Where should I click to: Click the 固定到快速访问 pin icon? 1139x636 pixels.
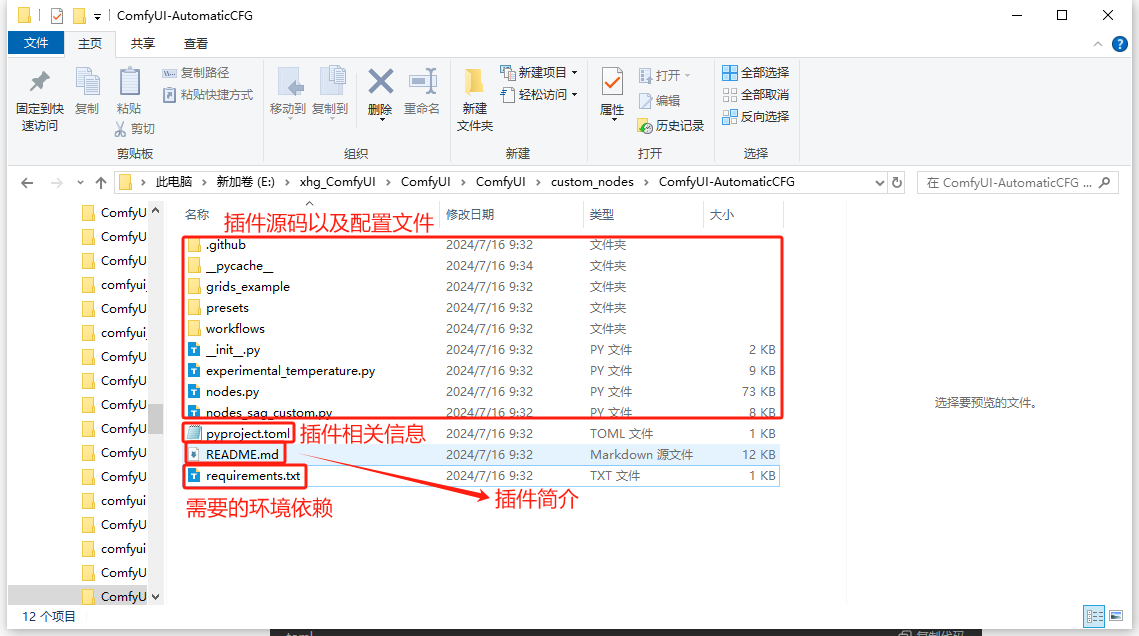(x=39, y=82)
